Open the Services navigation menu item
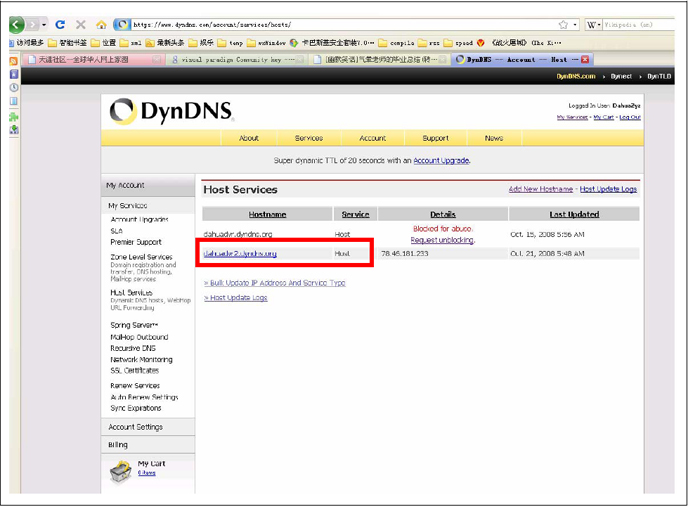 309,138
